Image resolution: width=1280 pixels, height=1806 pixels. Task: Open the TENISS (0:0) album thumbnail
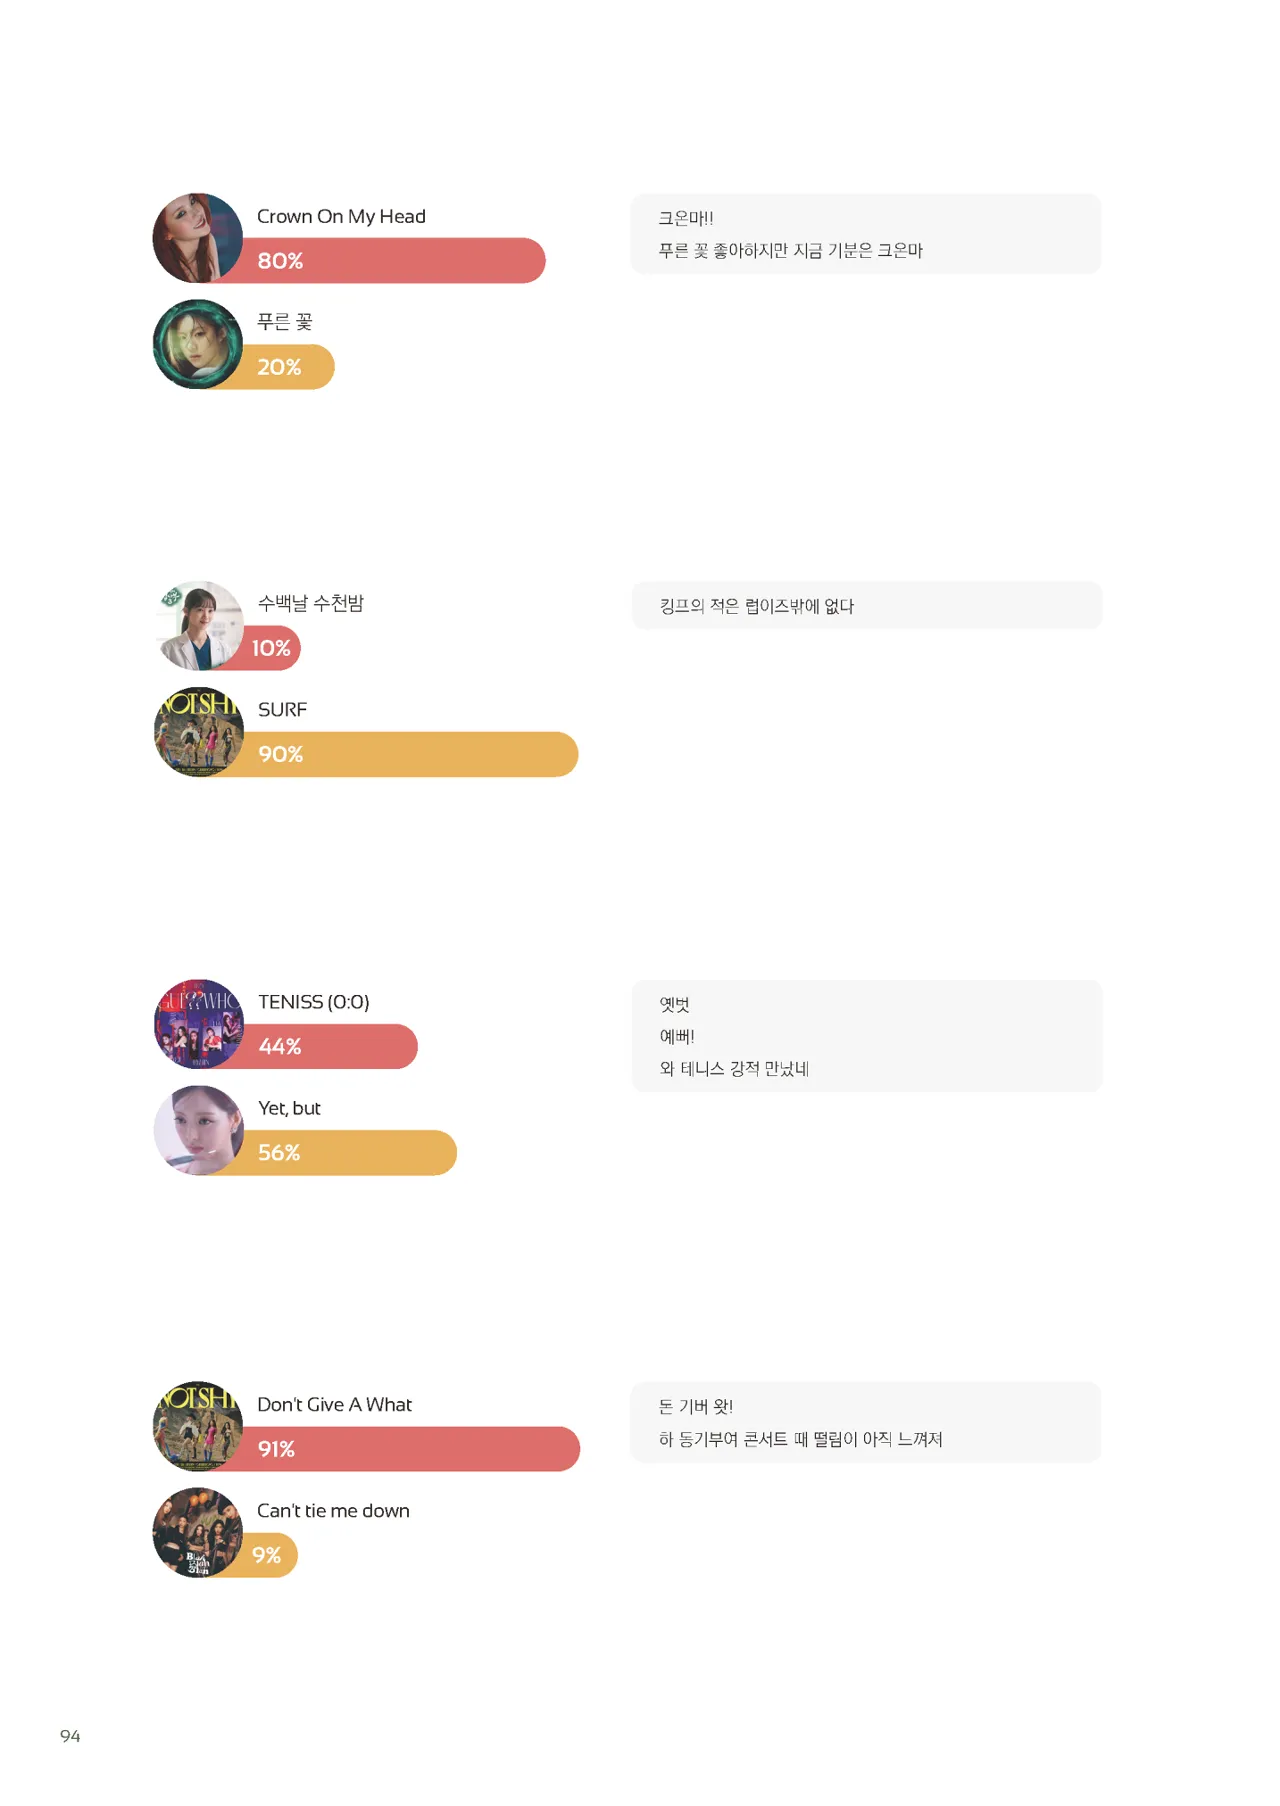[199, 1024]
